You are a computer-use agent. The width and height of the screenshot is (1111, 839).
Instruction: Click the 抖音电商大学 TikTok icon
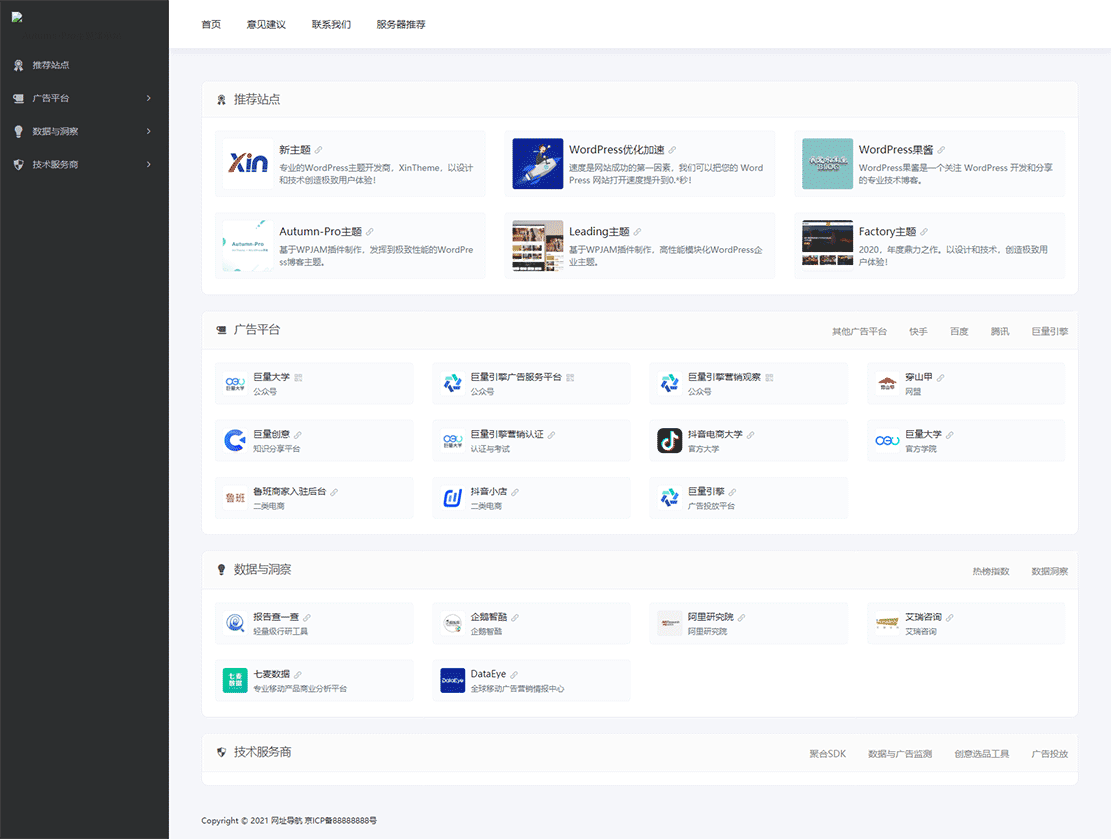[669, 441]
